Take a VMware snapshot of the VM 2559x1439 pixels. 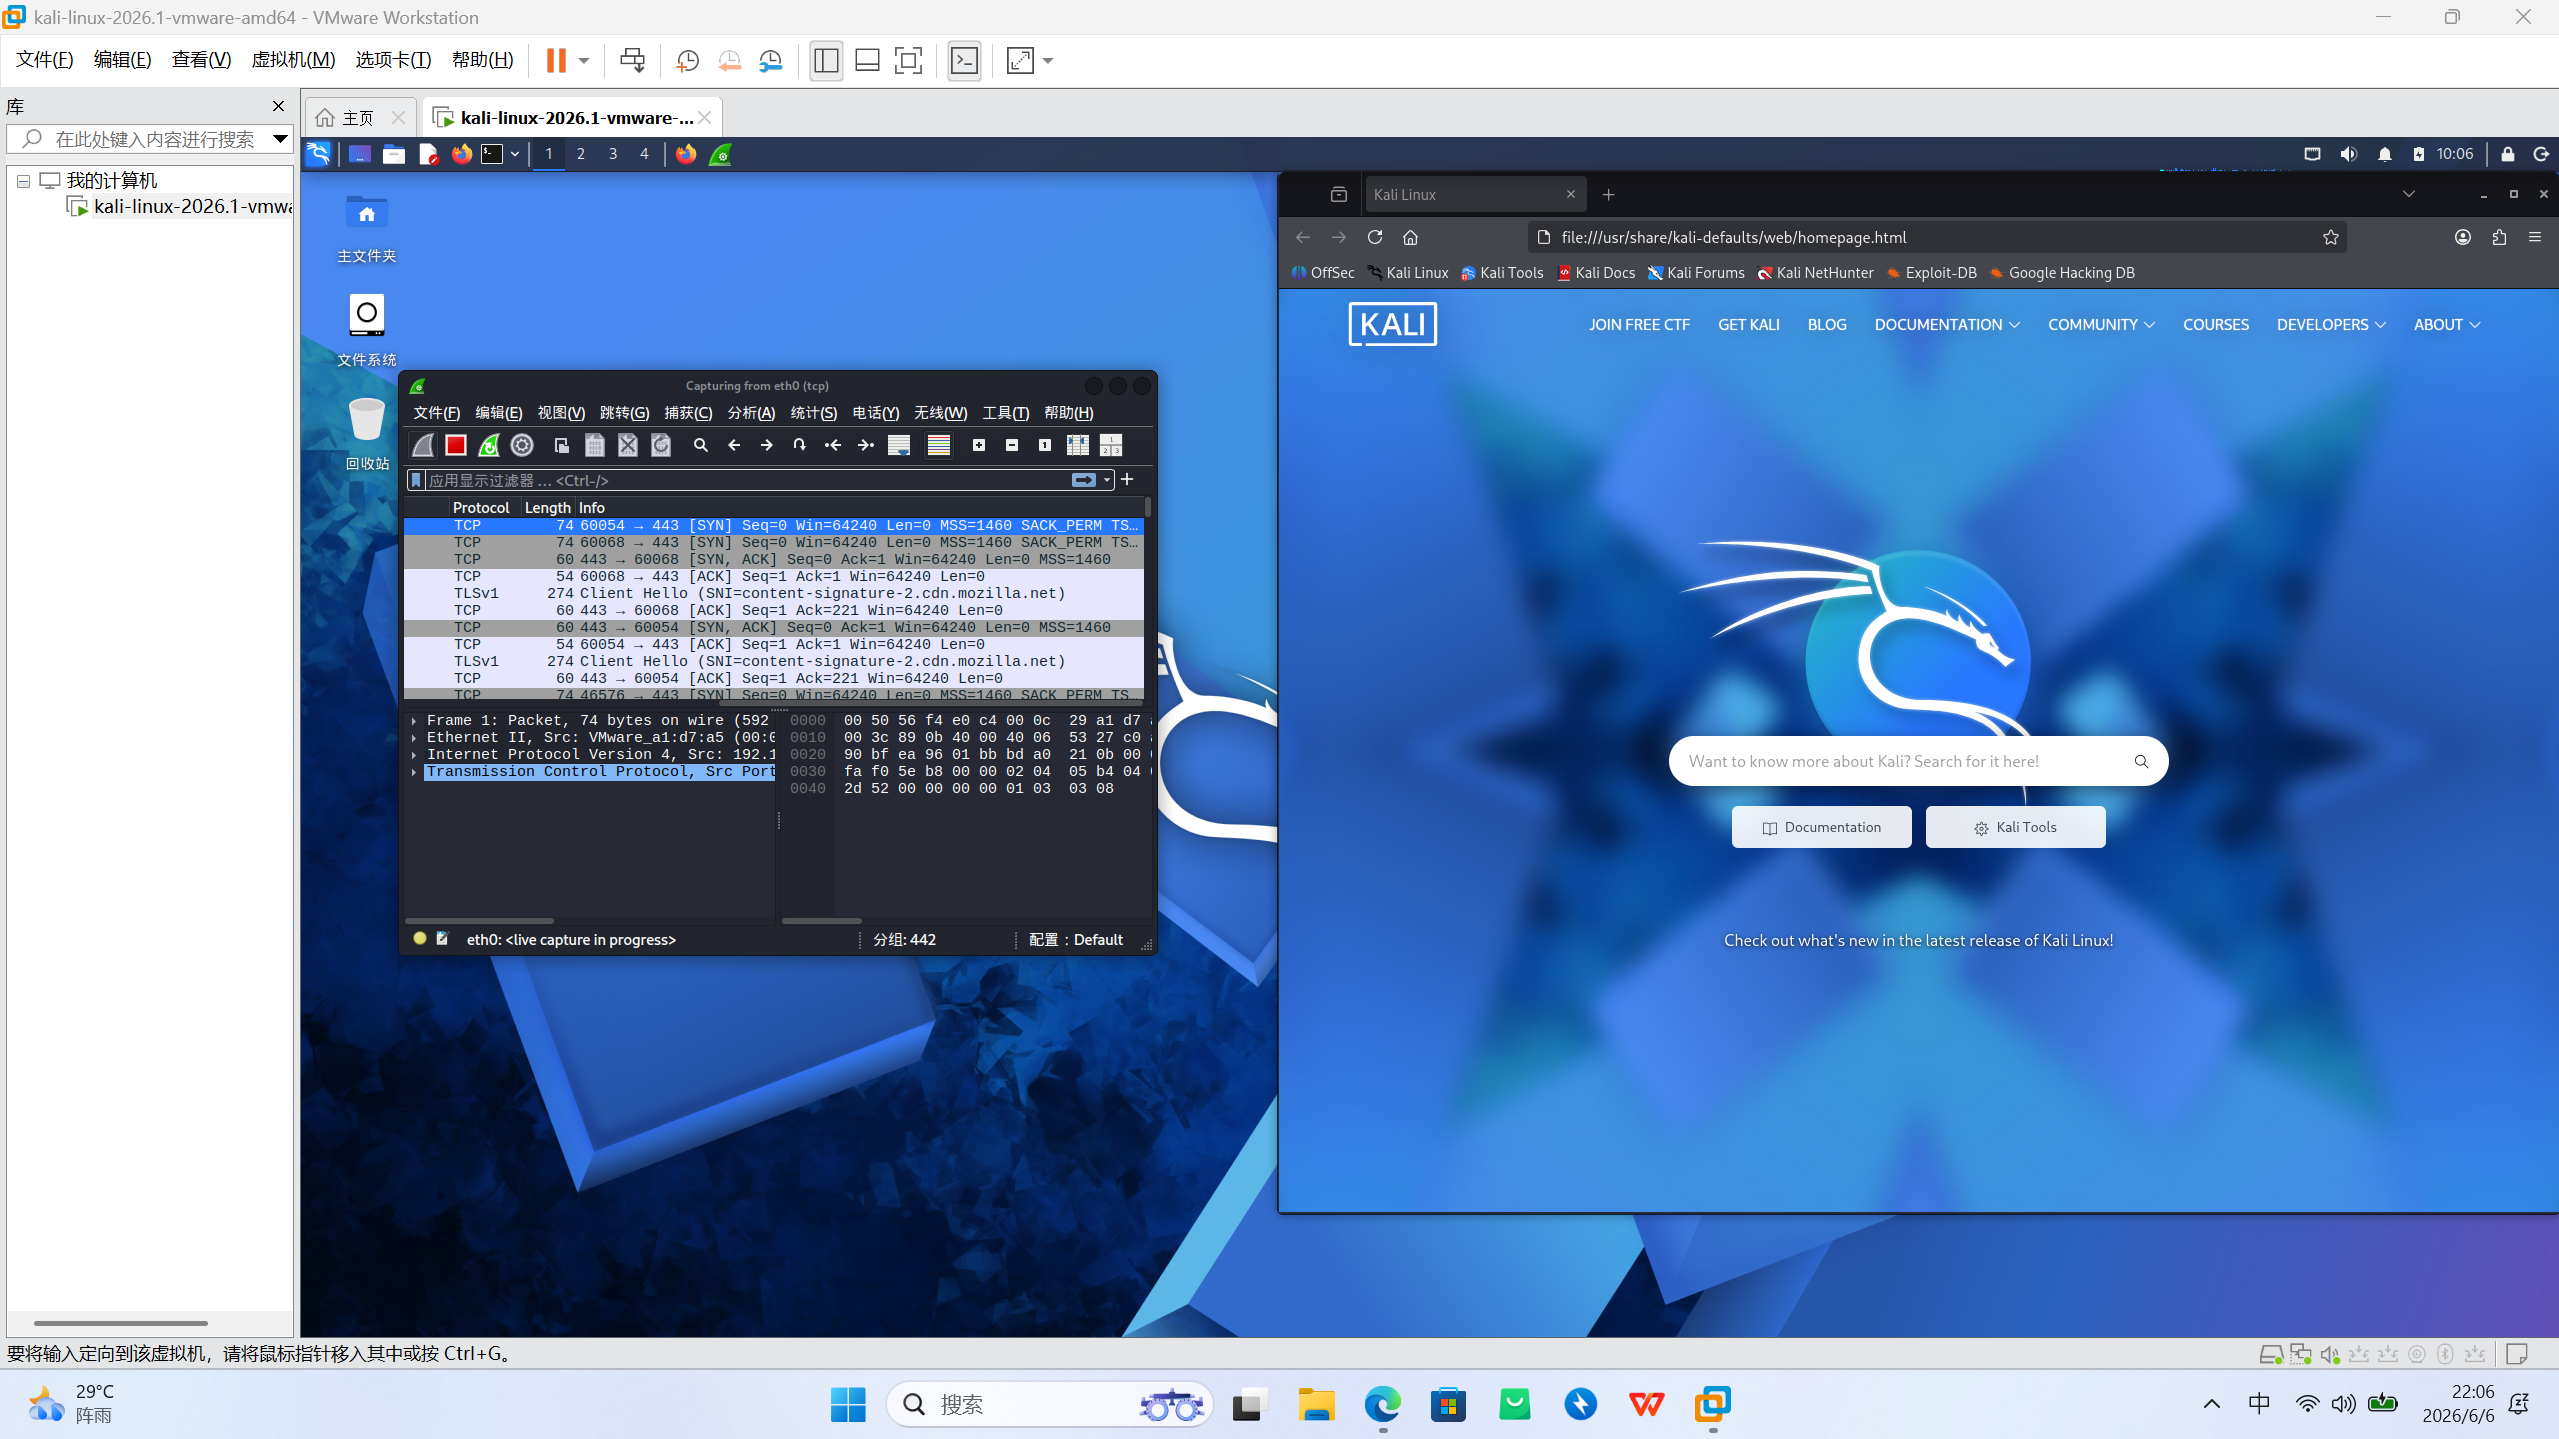[687, 61]
